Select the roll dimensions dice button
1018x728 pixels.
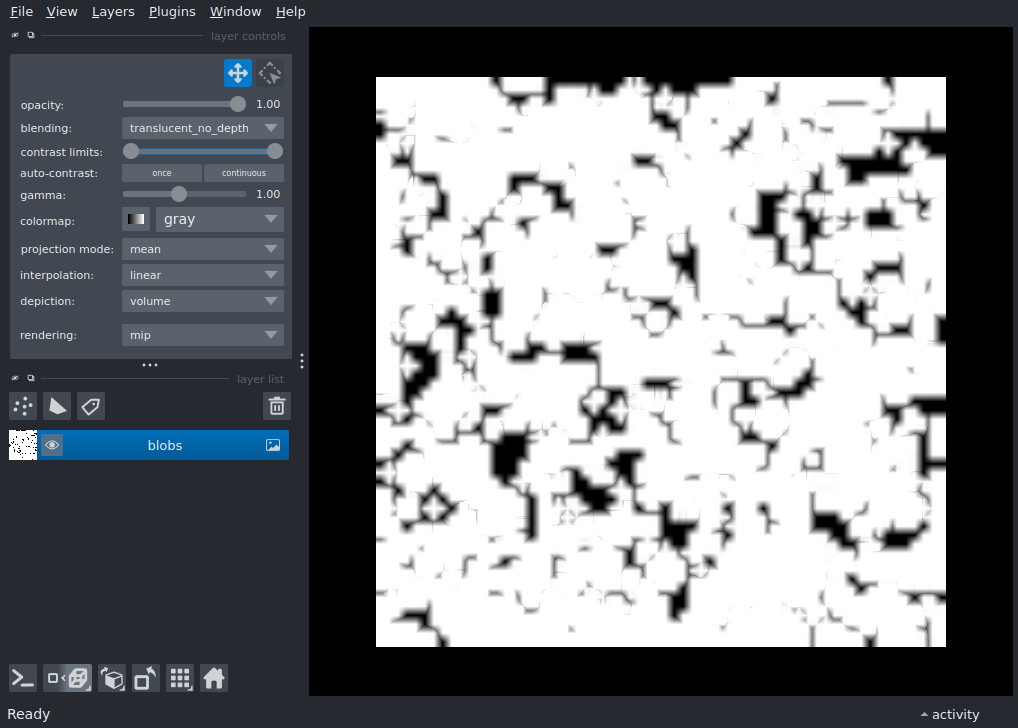coord(112,677)
